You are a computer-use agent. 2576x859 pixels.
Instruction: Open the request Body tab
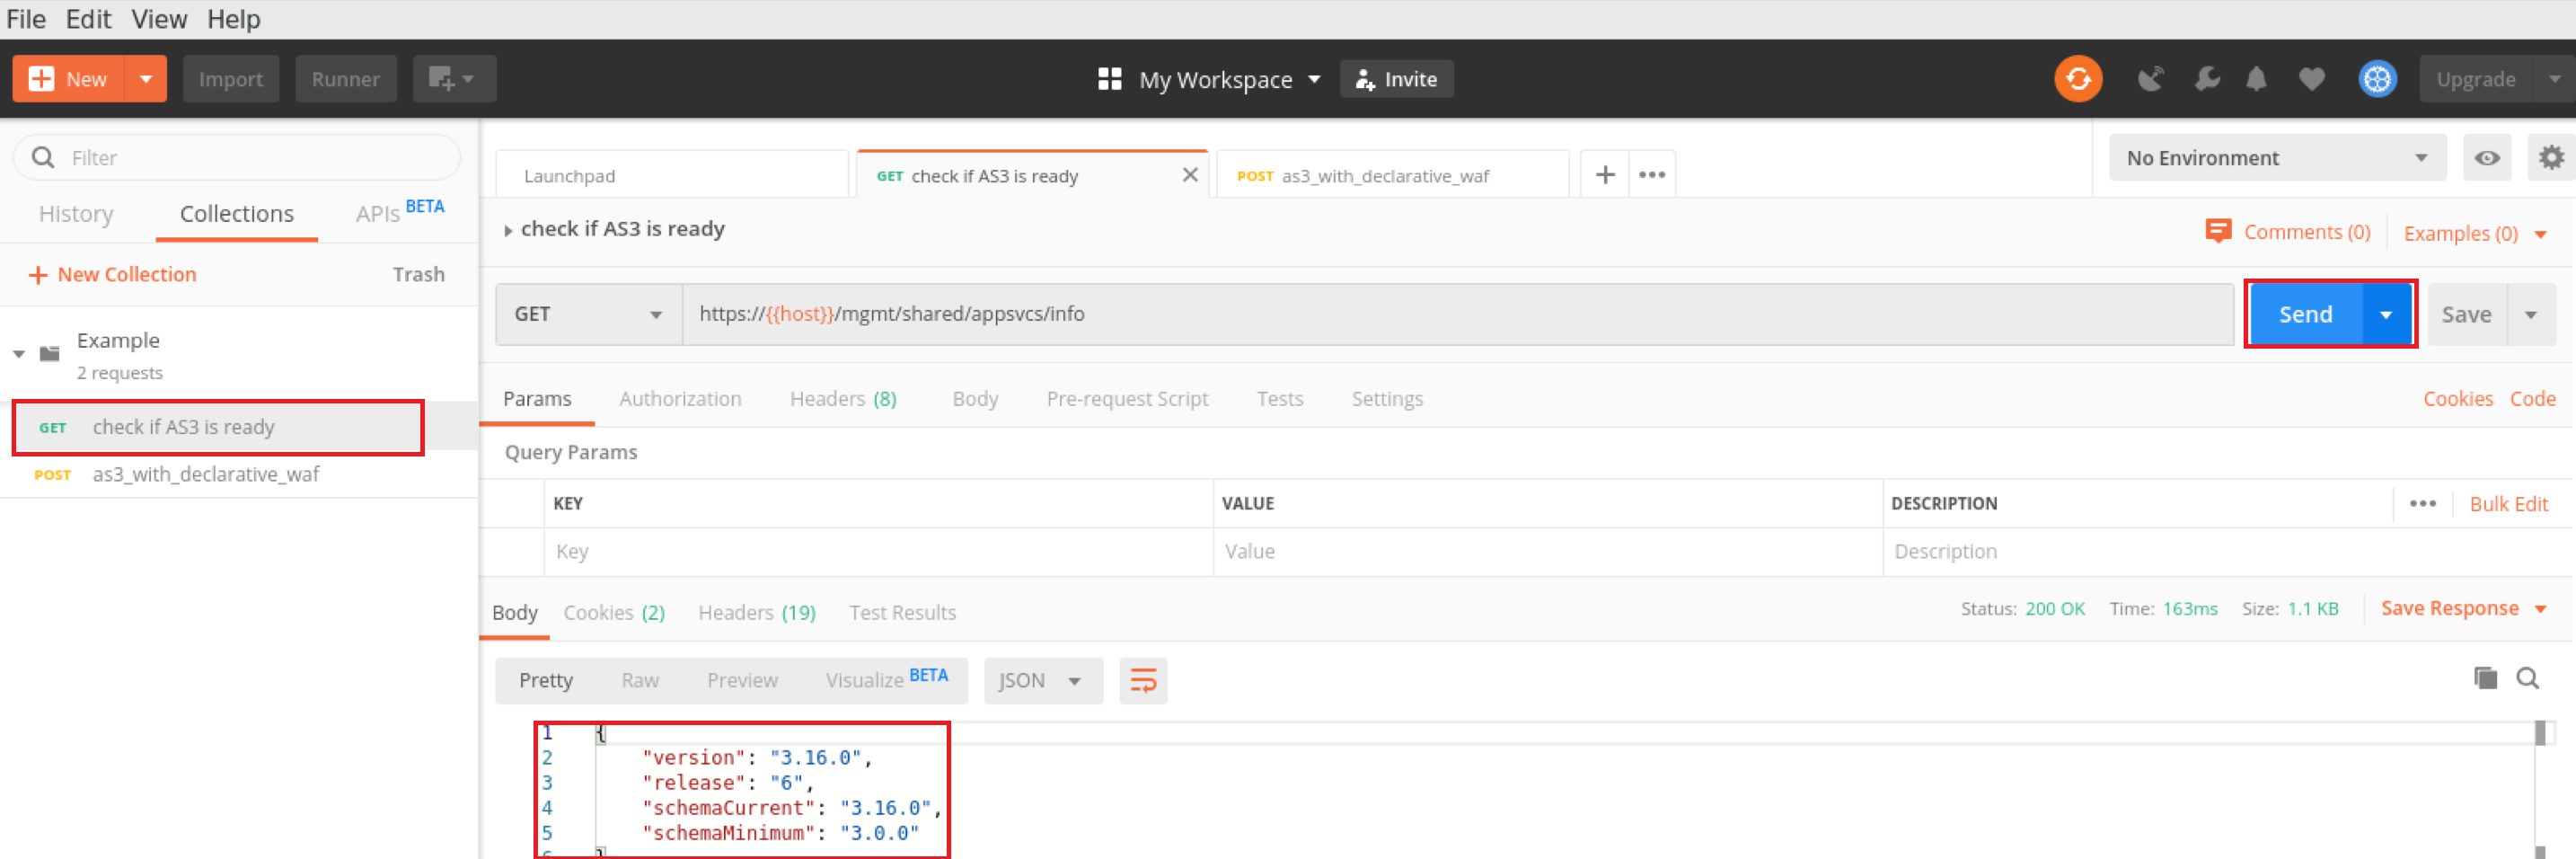click(x=975, y=399)
